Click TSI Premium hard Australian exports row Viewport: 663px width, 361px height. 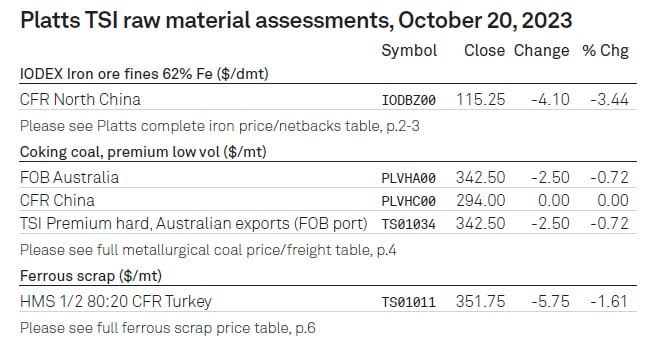pos(328,223)
